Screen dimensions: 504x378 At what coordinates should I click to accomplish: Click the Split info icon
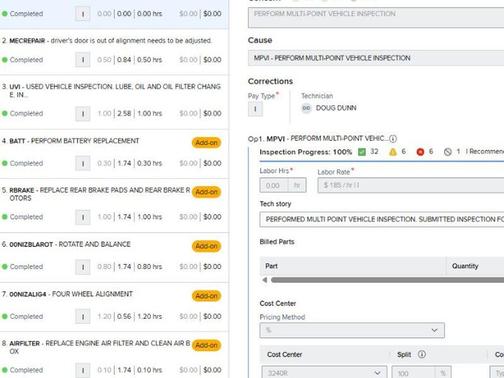click(x=422, y=354)
